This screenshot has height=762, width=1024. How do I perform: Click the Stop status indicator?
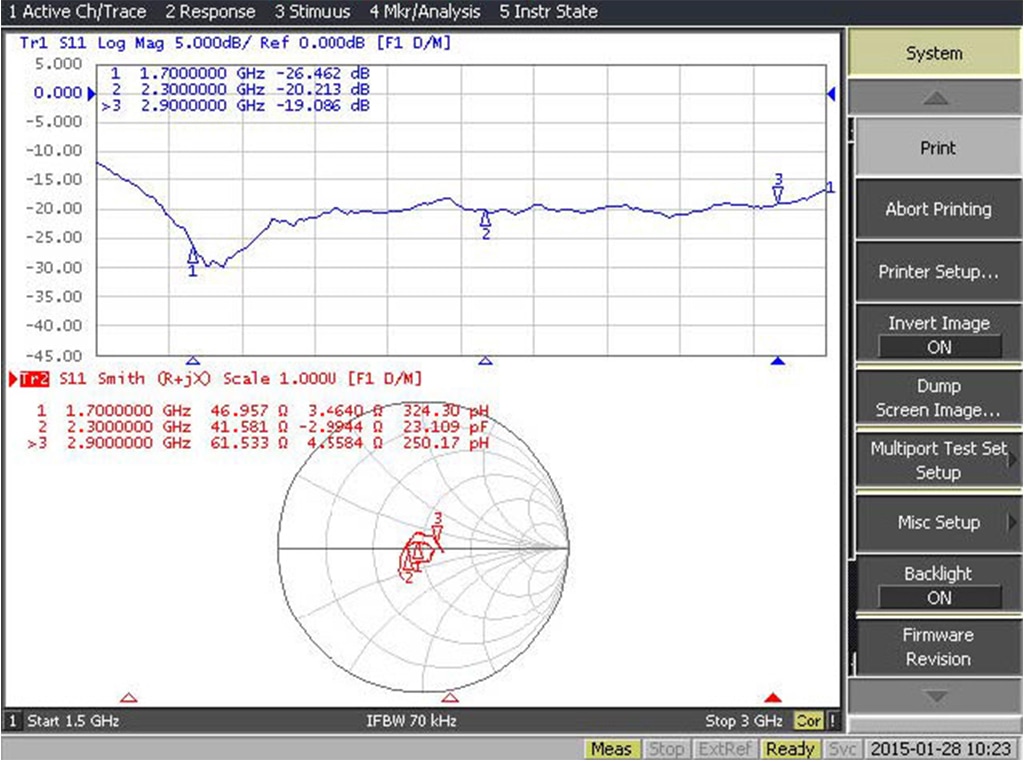tap(665, 749)
